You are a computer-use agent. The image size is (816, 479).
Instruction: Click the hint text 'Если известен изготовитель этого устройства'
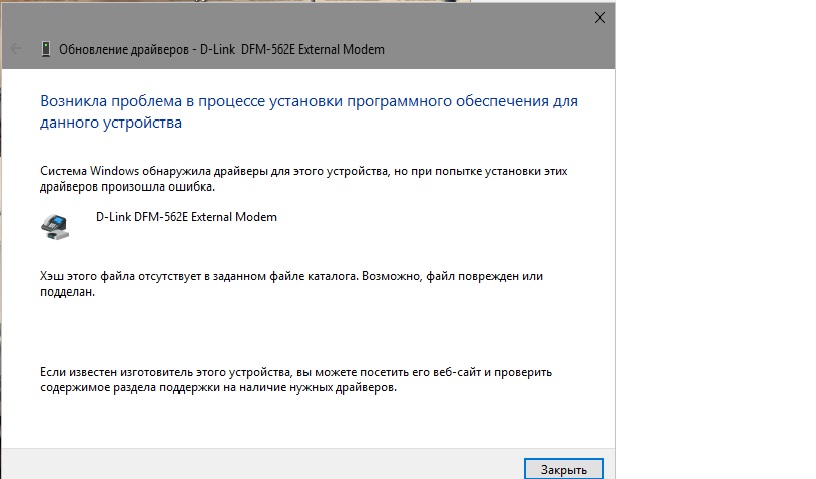pos(296,380)
